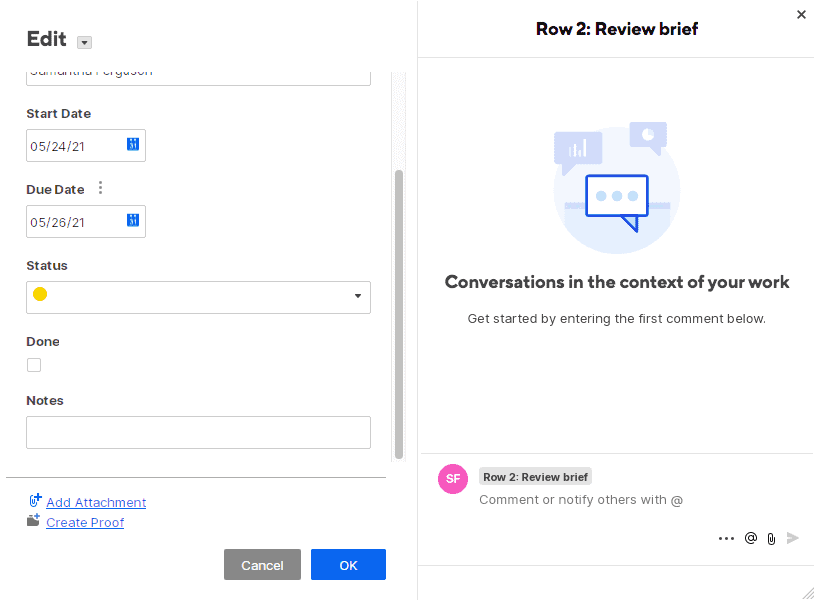Open the Edit menu dropdown arrow

tap(84, 42)
